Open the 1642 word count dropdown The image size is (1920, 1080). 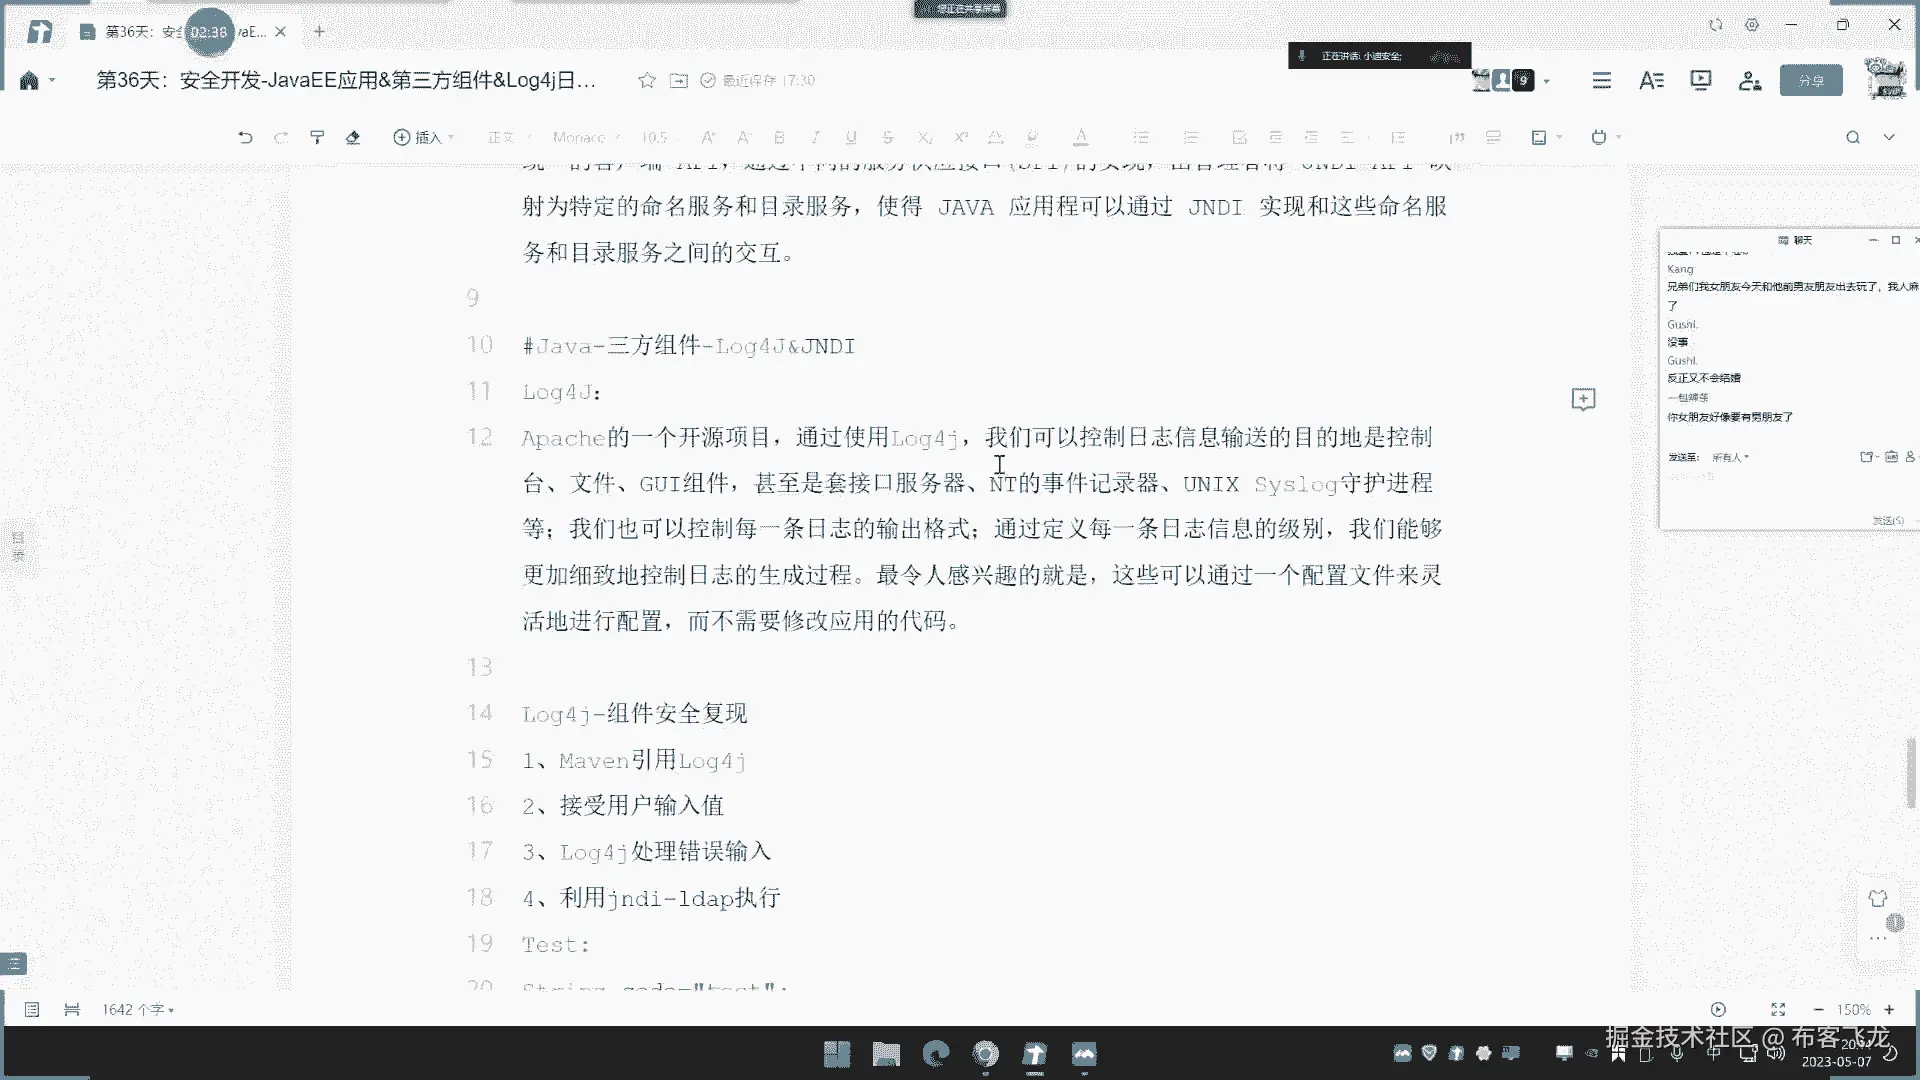click(x=138, y=1009)
